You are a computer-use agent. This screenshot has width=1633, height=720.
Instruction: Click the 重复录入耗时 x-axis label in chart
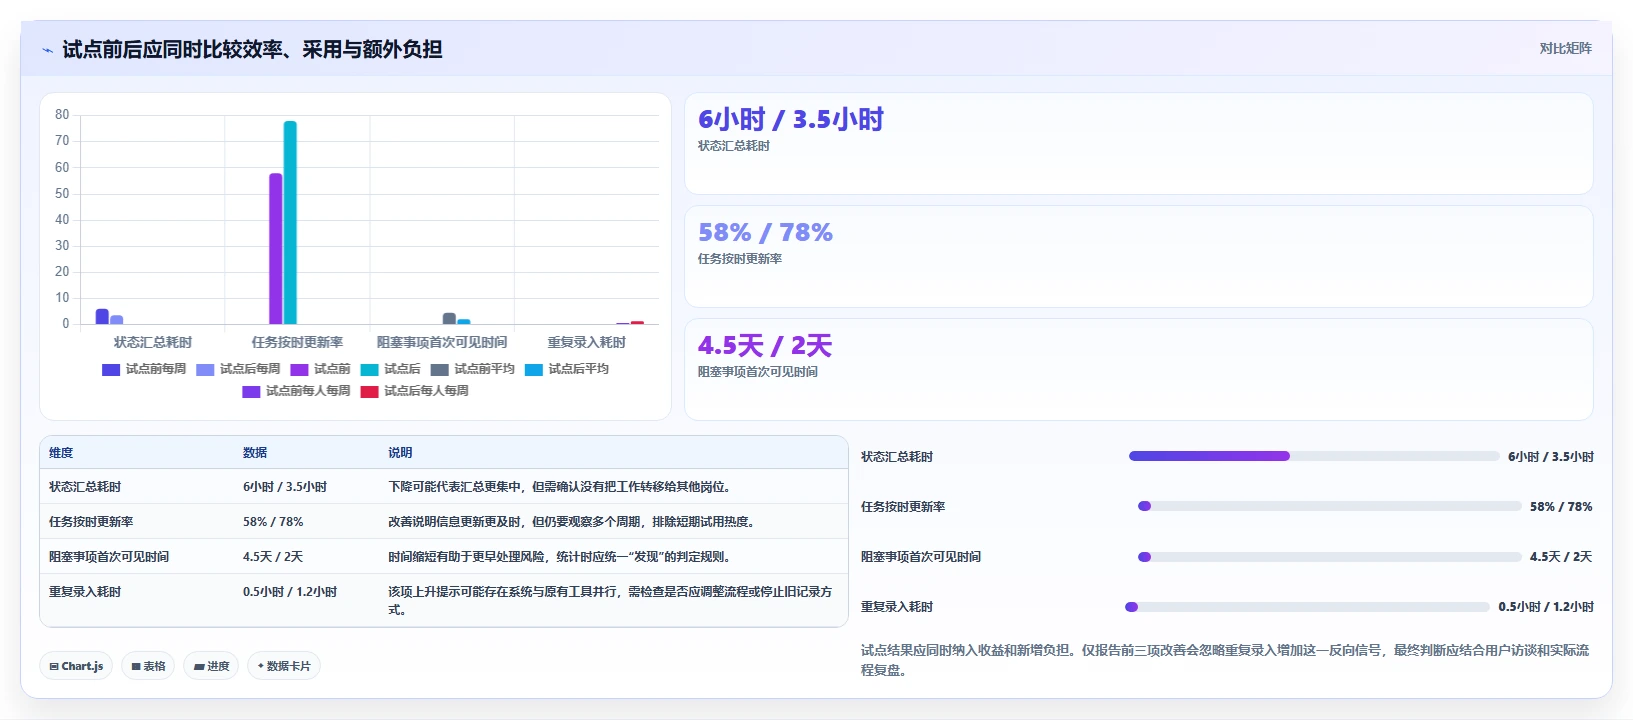[586, 342]
